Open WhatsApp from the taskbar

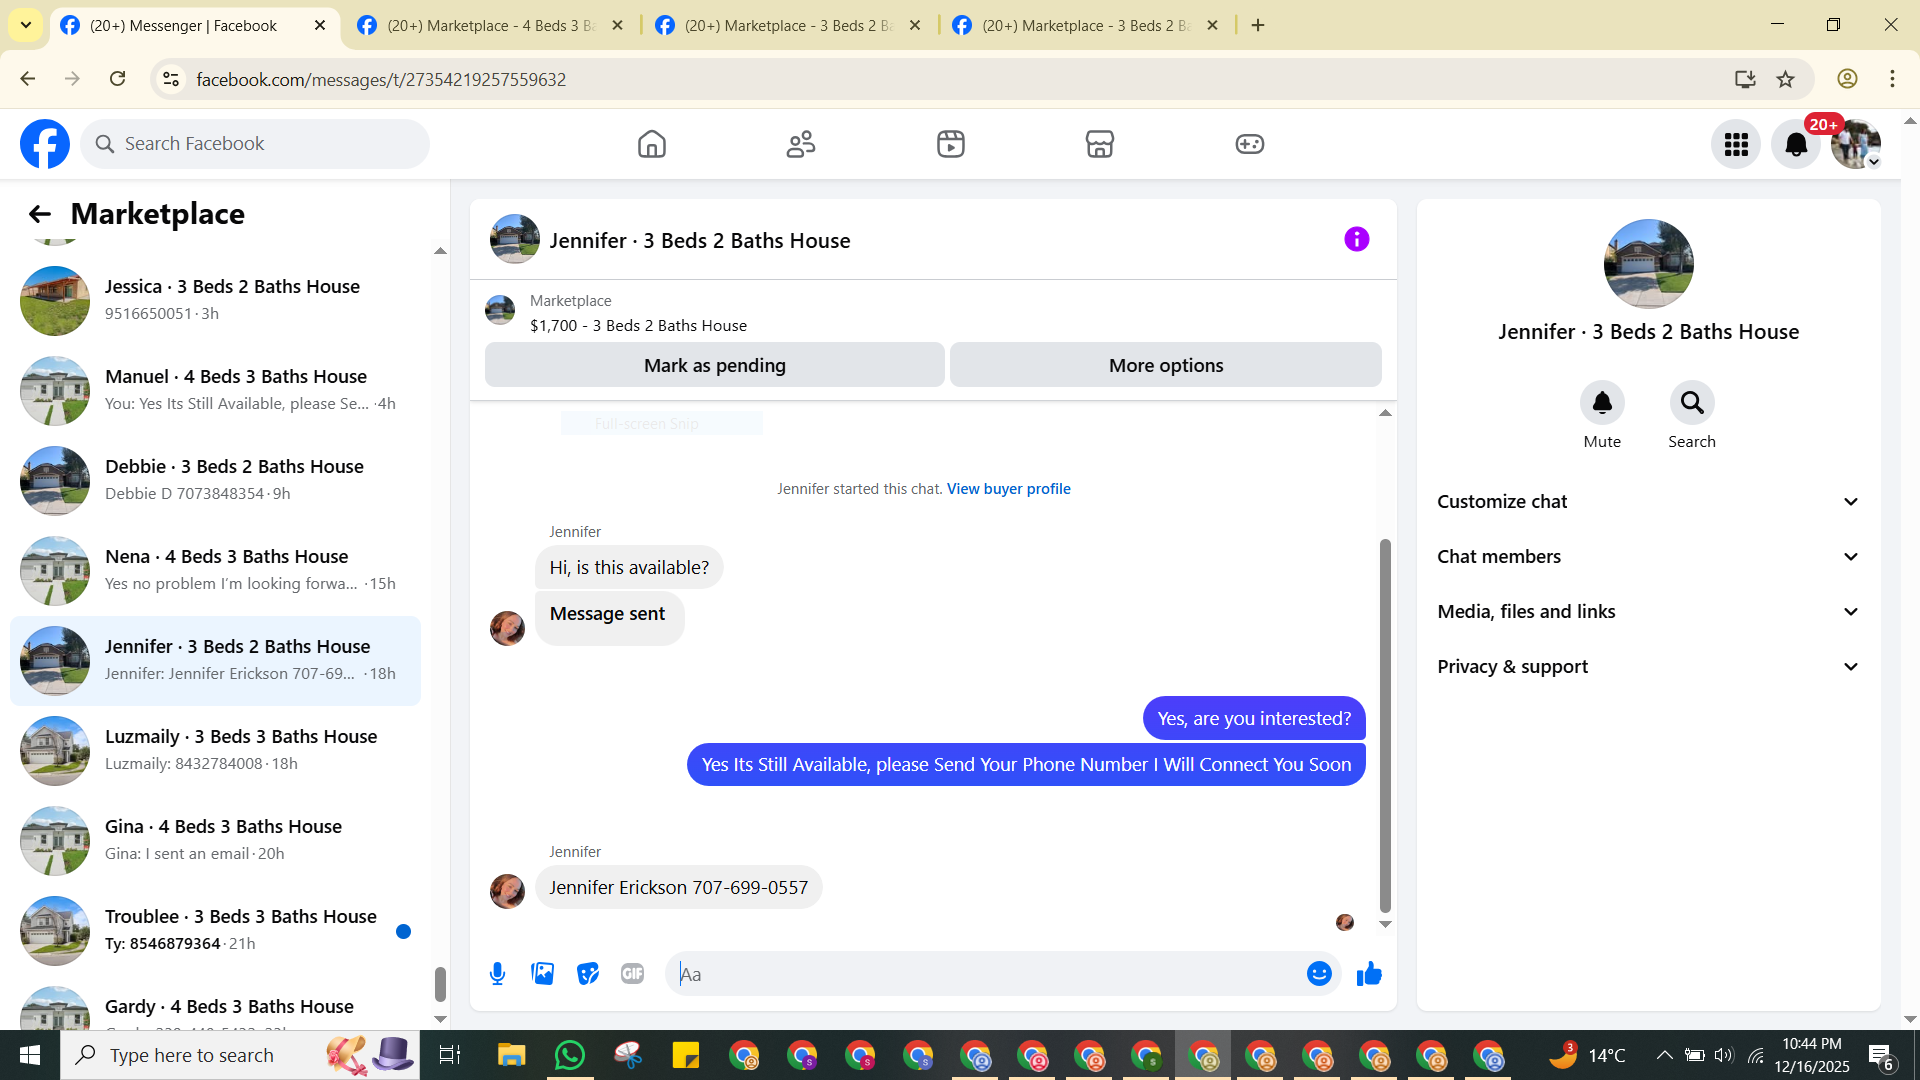point(569,1055)
